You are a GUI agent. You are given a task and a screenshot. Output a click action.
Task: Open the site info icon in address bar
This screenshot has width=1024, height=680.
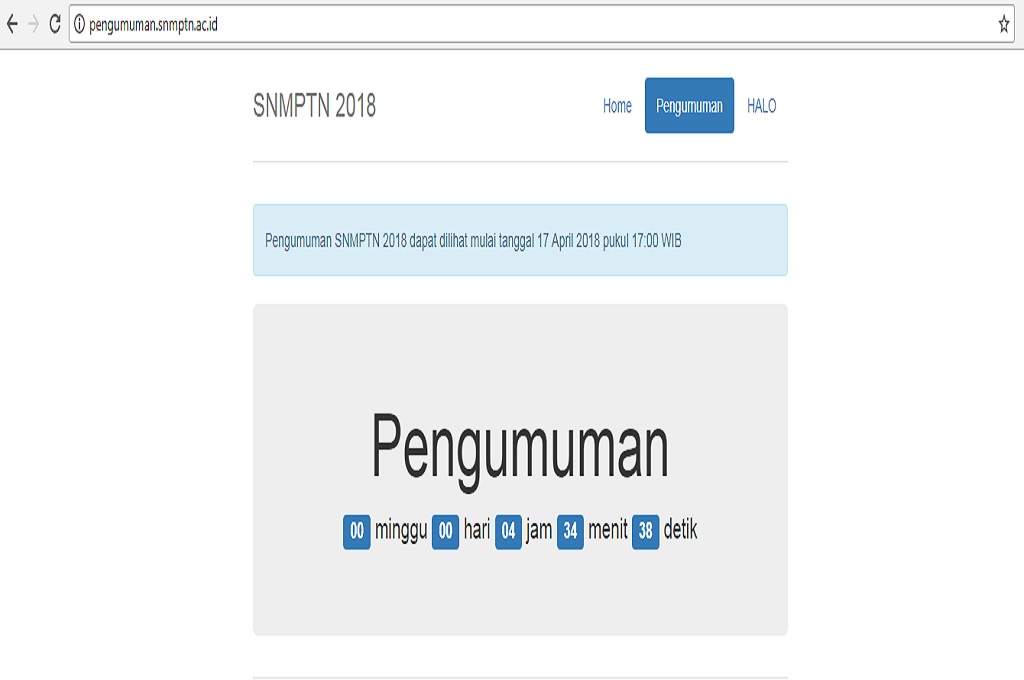(x=79, y=25)
